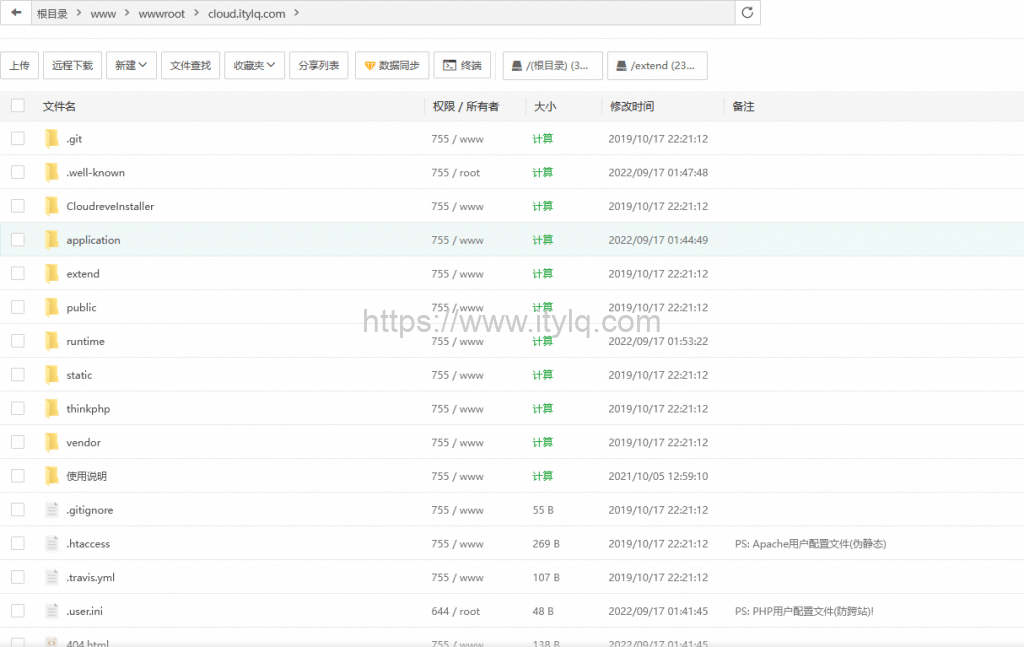Click the vendor folder icon
The height and width of the screenshot is (647, 1024).
53,442
